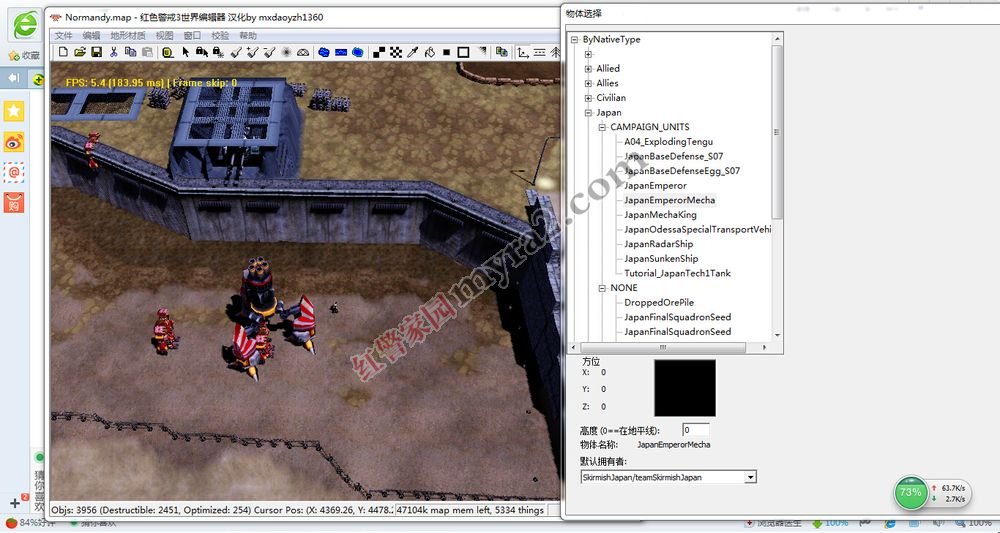Click the 高度 height input field
The width and height of the screenshot is (1000, 533).
pos(695,430)
